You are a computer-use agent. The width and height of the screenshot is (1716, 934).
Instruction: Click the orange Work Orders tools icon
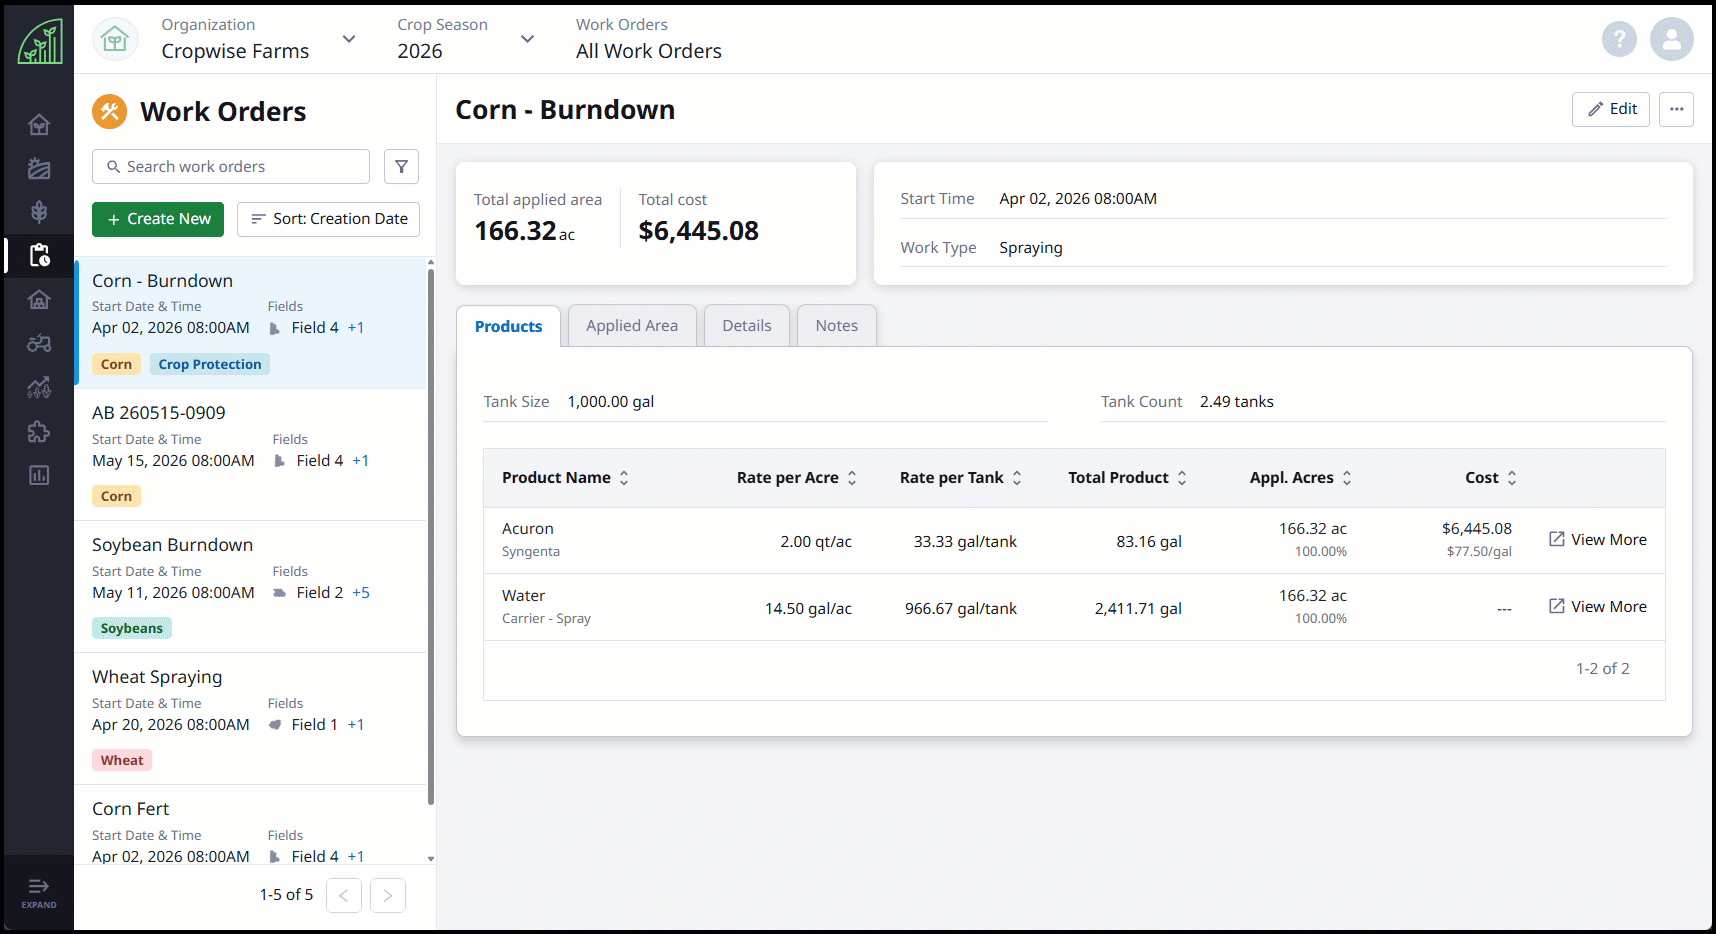pos(110,111)
